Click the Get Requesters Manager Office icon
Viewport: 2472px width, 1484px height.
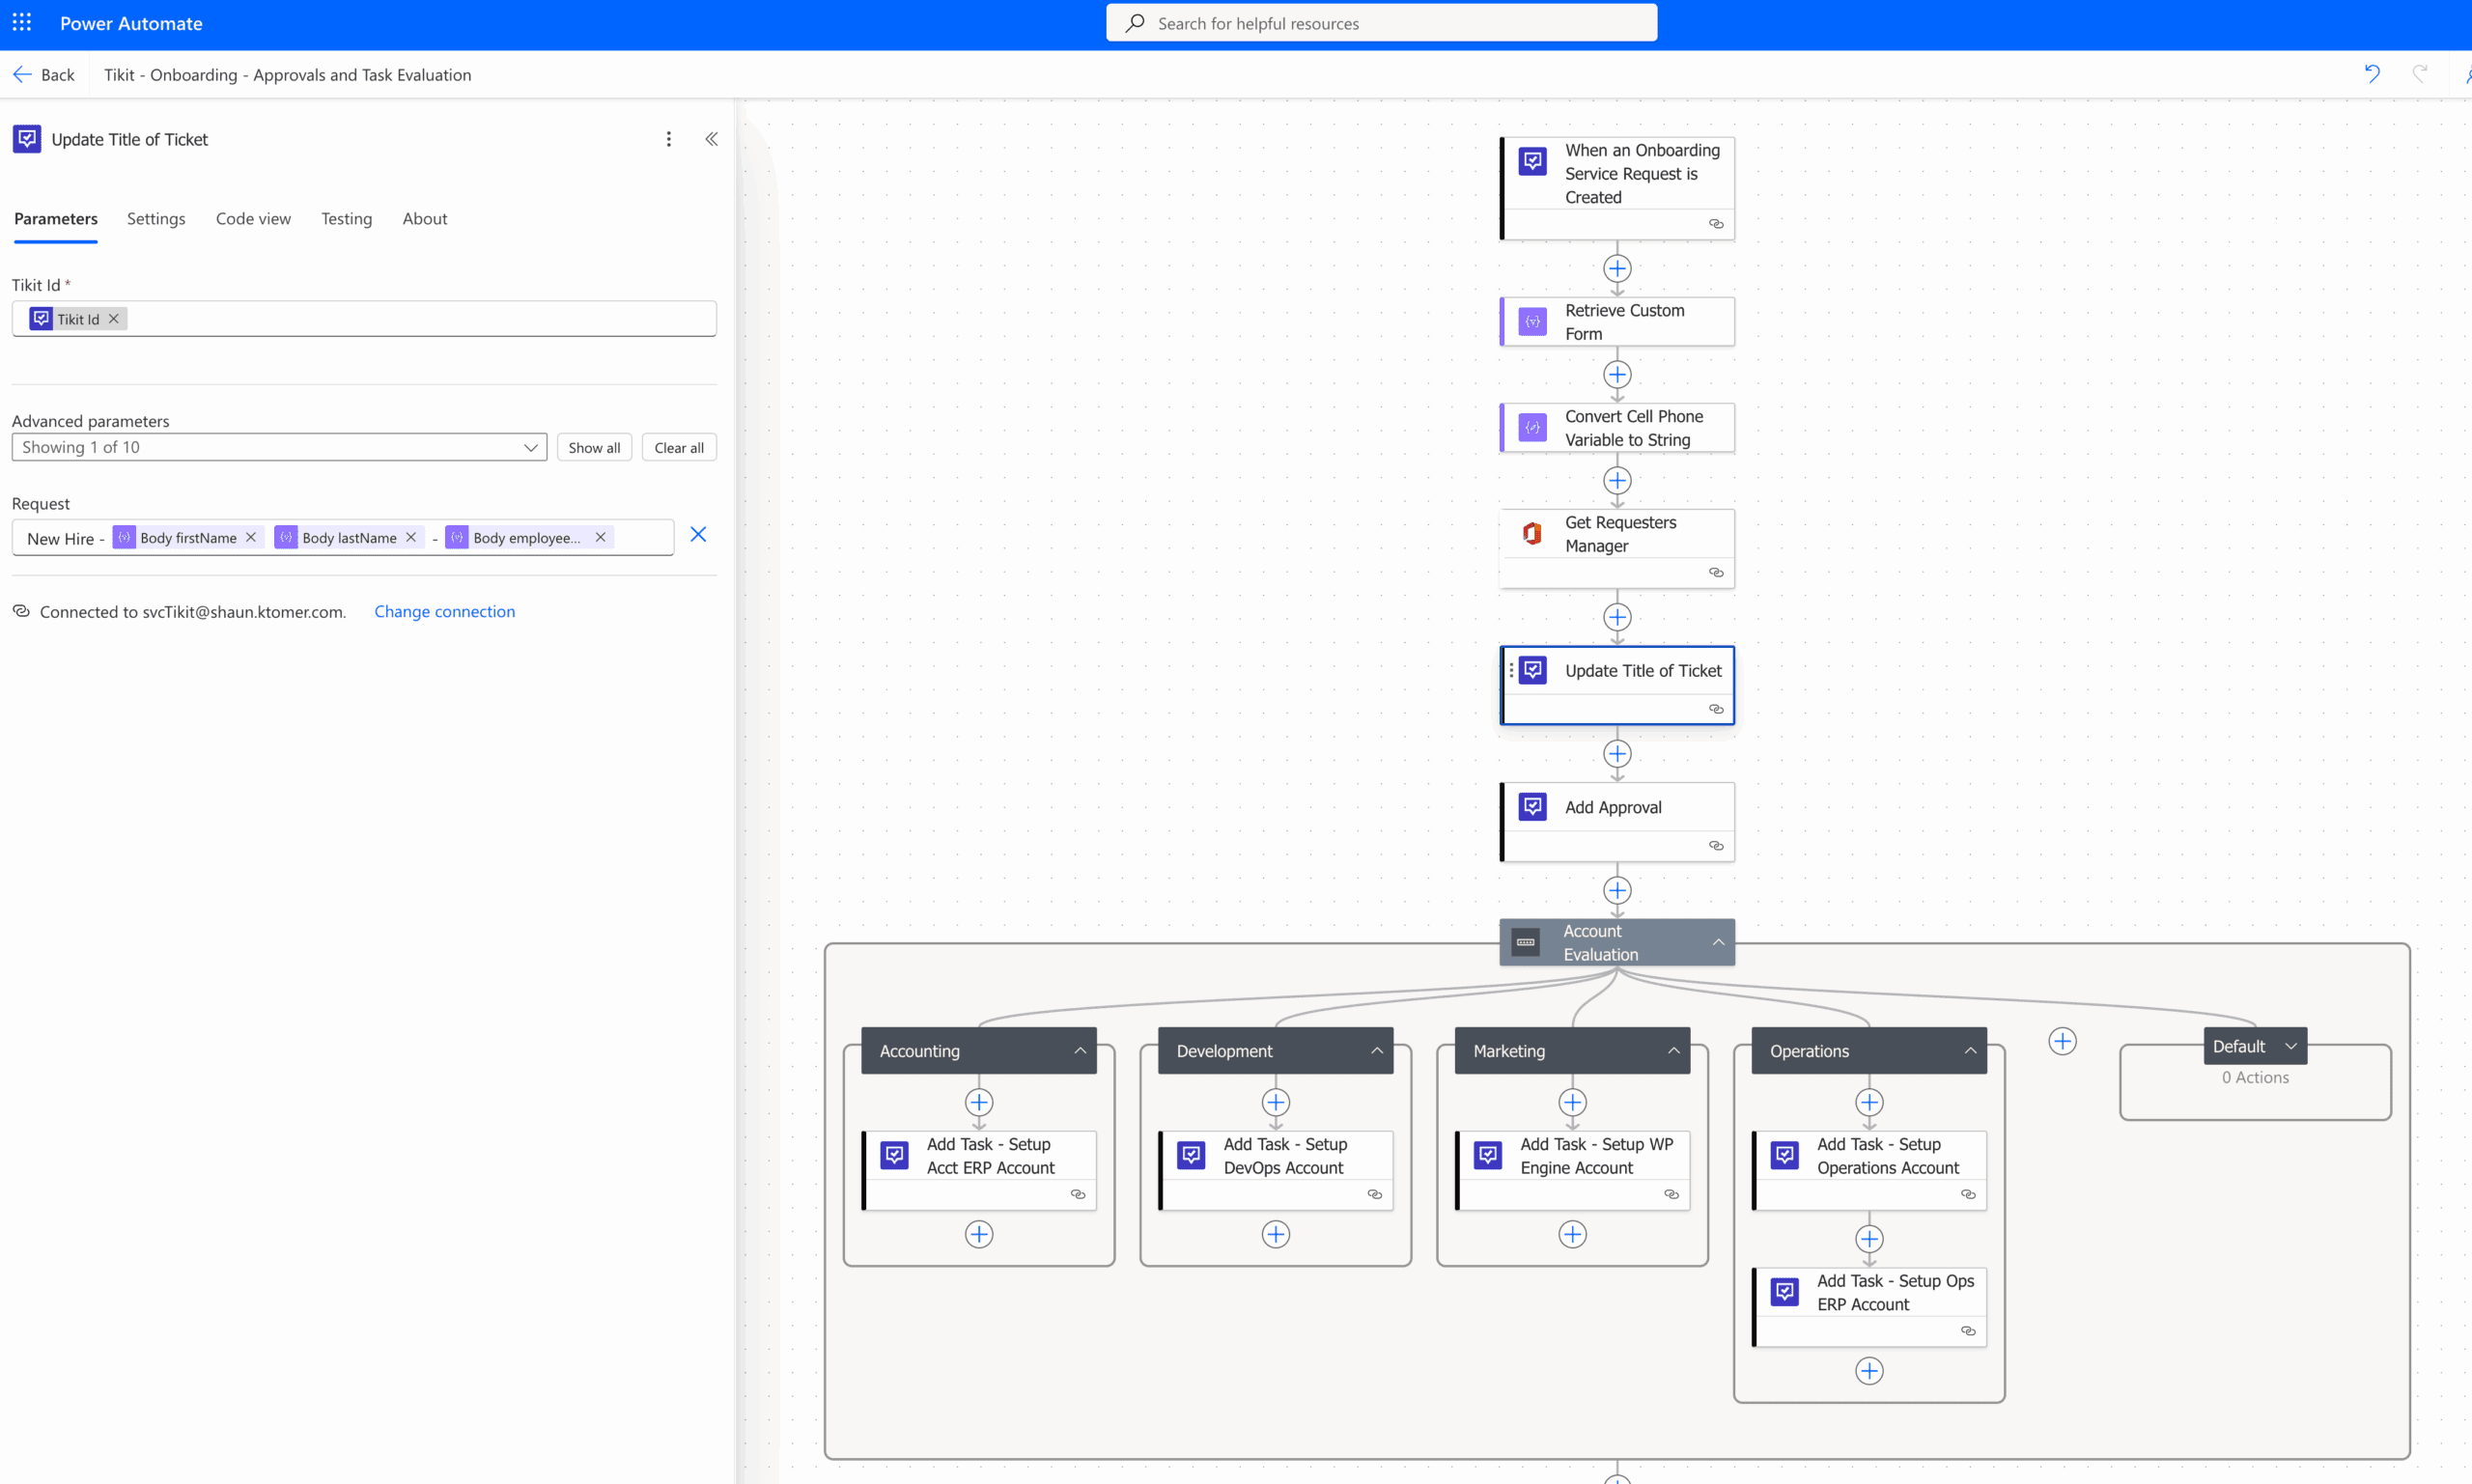click(x=1531, y=533)
